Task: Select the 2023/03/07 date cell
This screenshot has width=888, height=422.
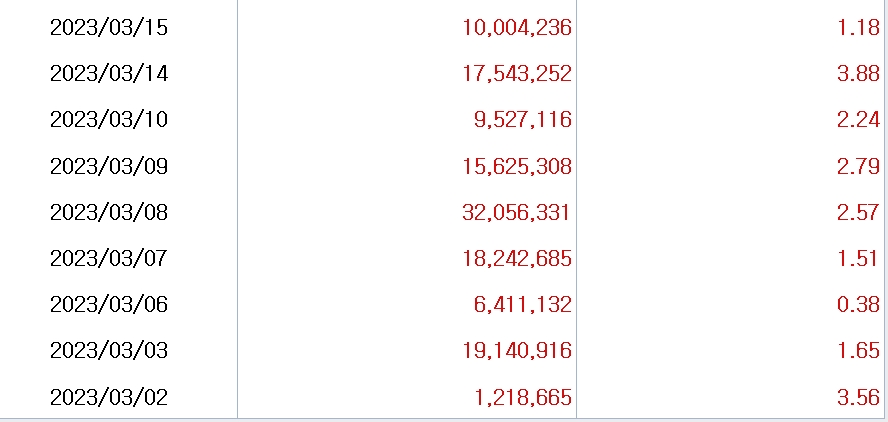Action: (109, 259)
